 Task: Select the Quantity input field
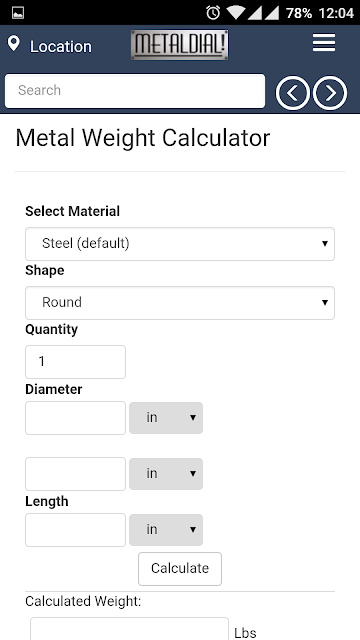76,362
